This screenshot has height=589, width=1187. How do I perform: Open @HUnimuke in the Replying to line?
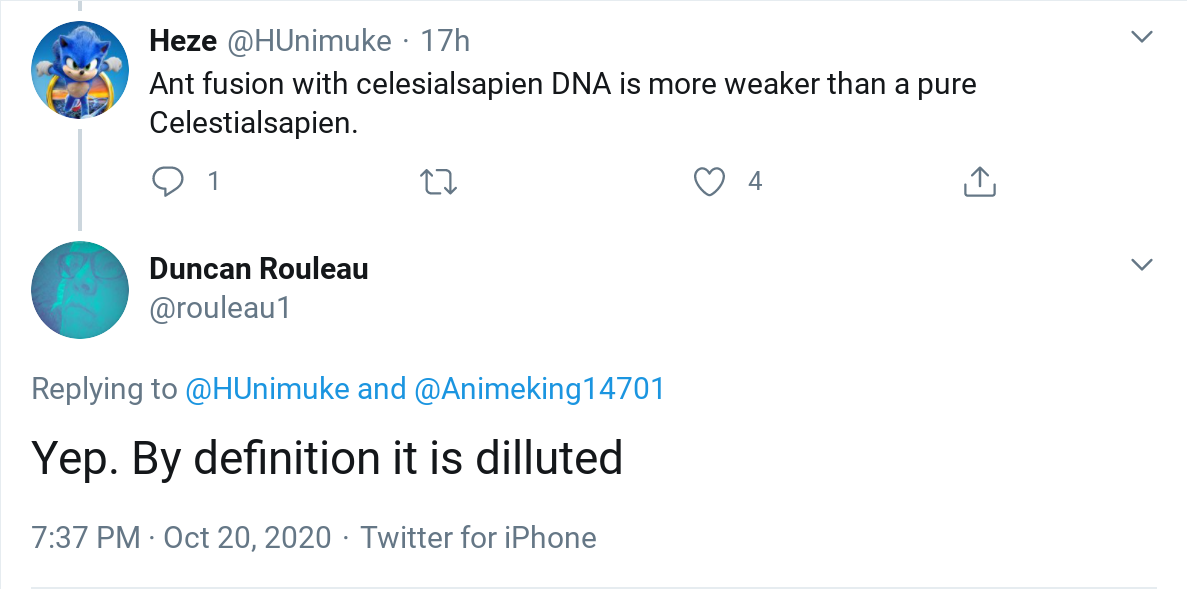(265, 389)
